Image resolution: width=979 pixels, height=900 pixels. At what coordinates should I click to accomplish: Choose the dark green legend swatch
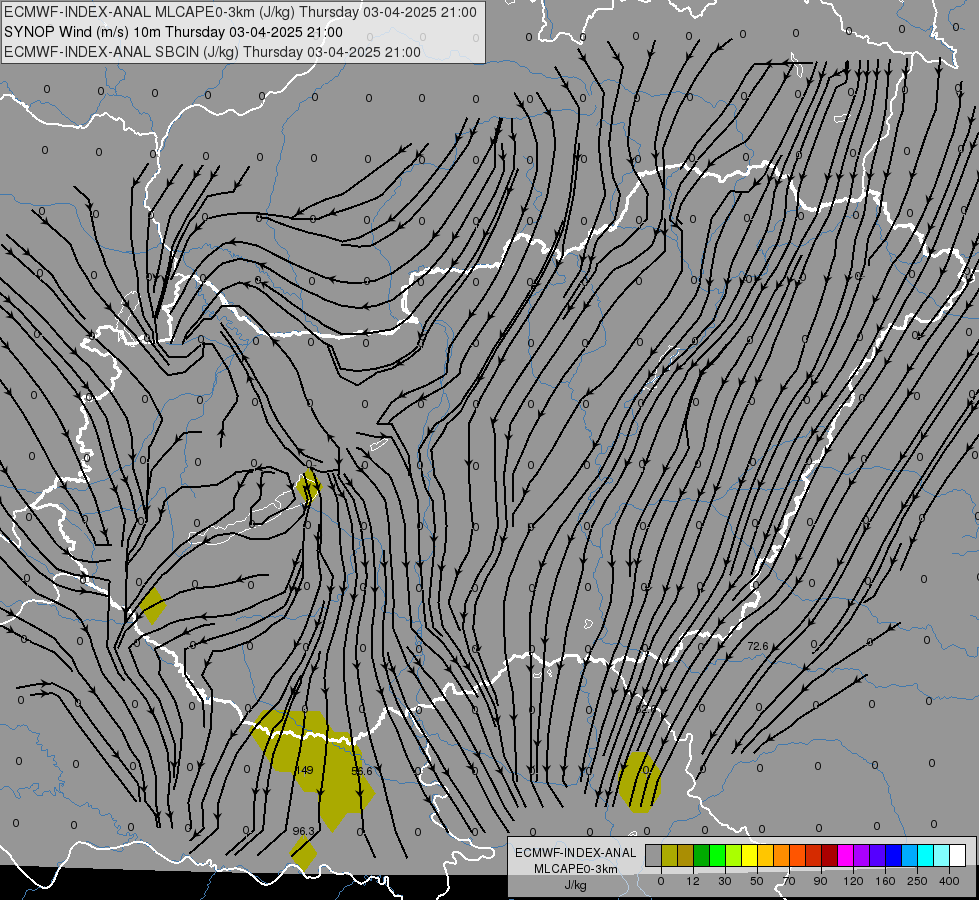(702, 855)
